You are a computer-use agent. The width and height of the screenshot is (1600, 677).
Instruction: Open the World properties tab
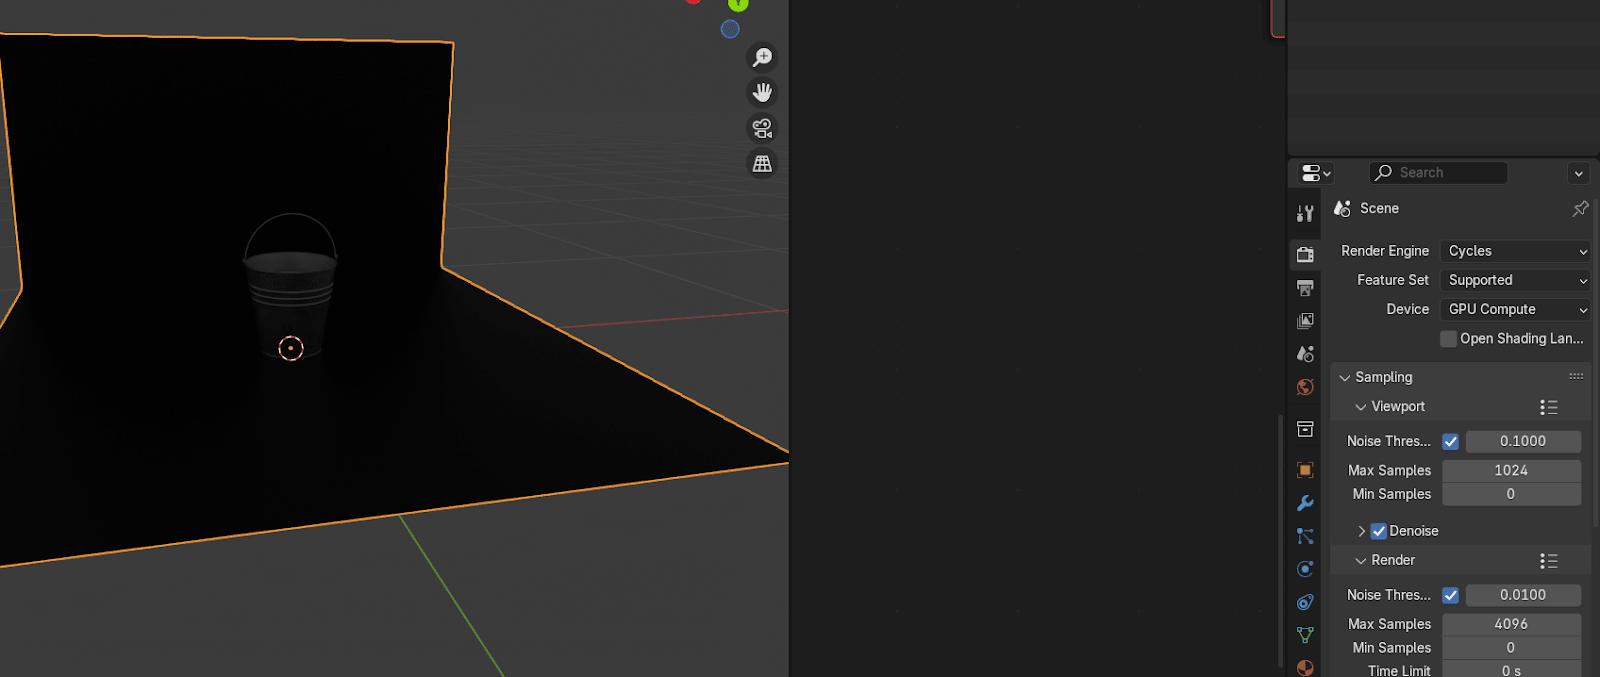[x=1305, y=387]
